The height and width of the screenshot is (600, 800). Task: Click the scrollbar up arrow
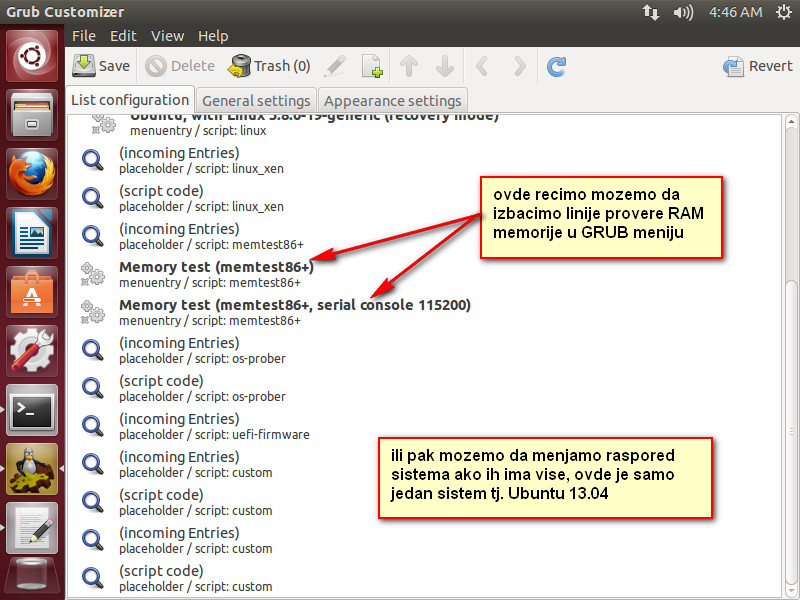(x=791, y=122)
